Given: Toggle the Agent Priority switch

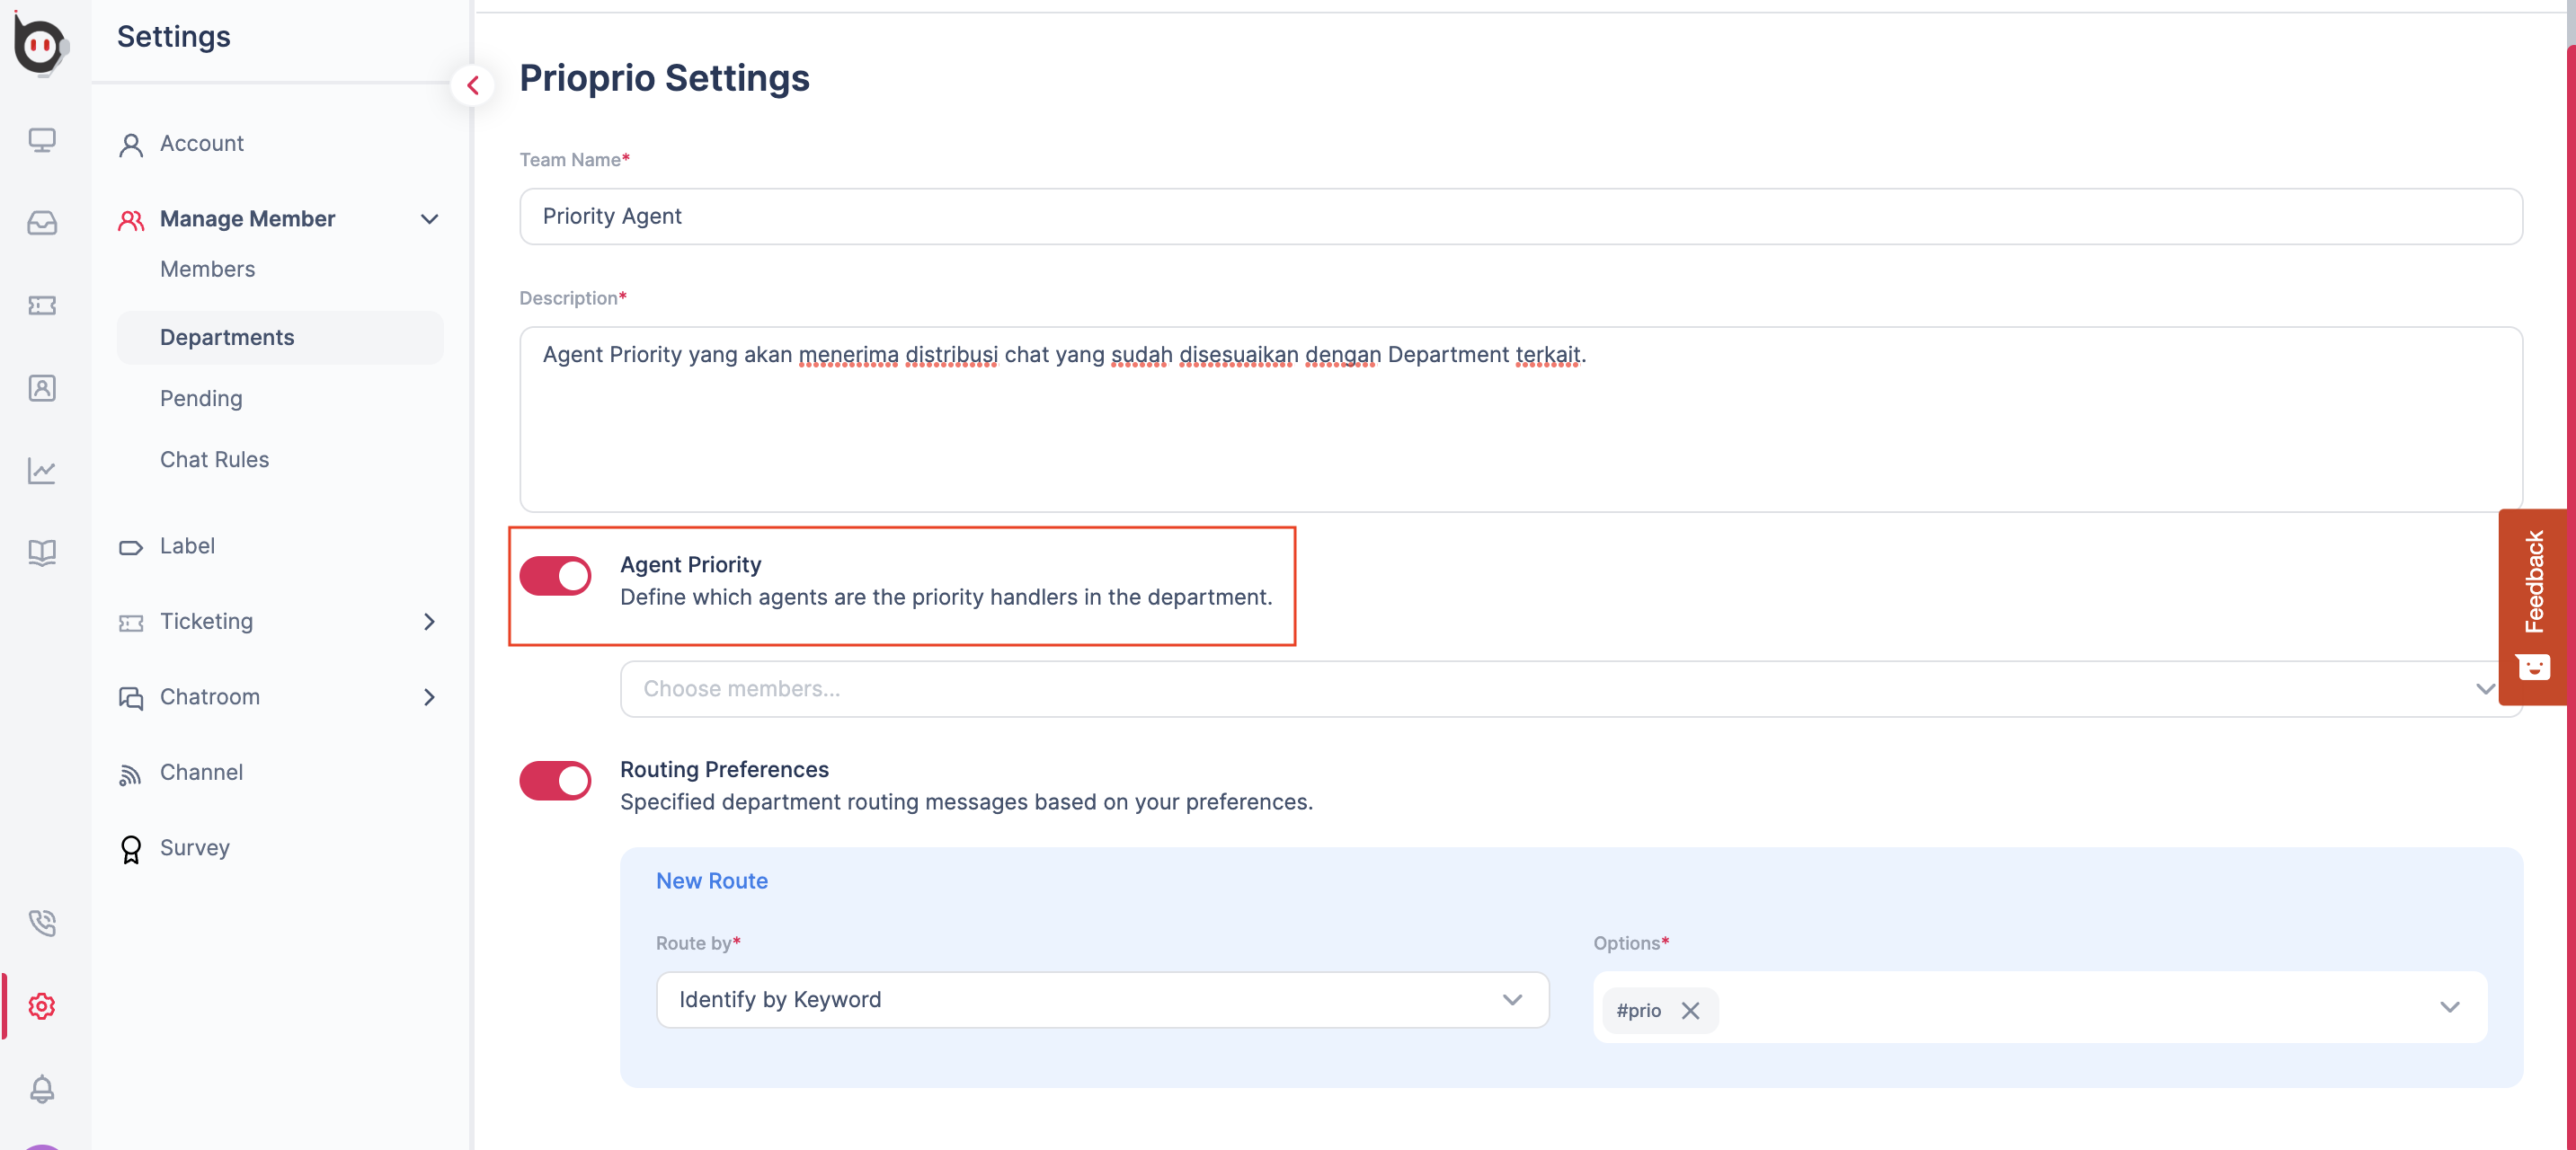Looking at the screenshot, I should click(555, 576).
